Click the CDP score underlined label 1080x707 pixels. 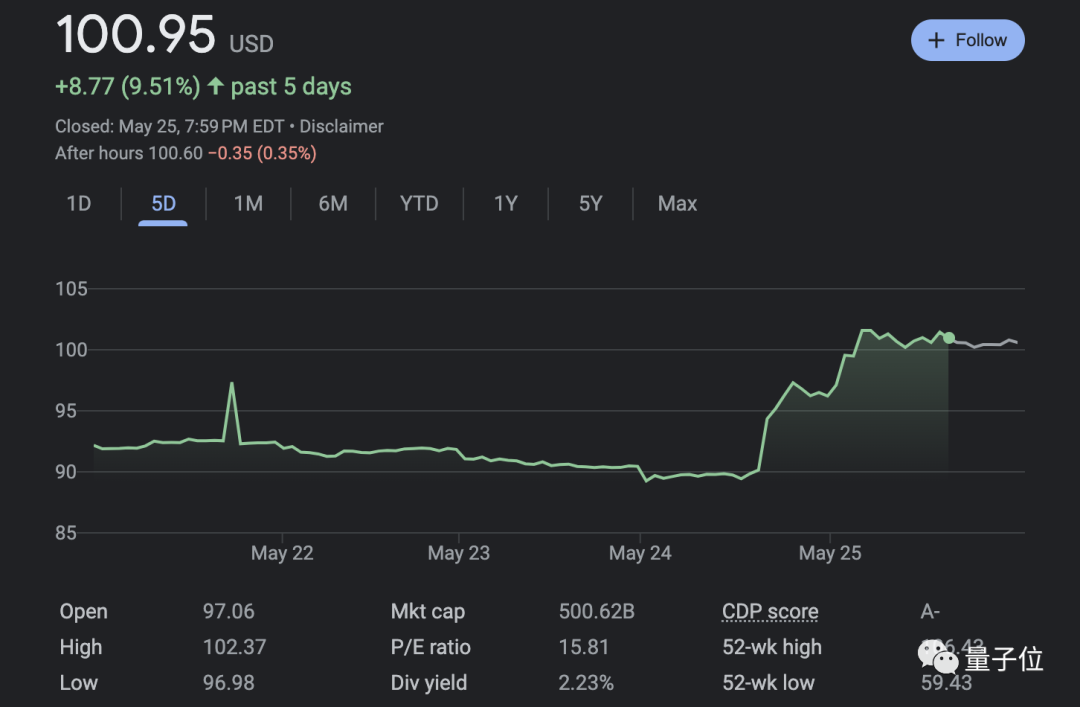(770, 612)
